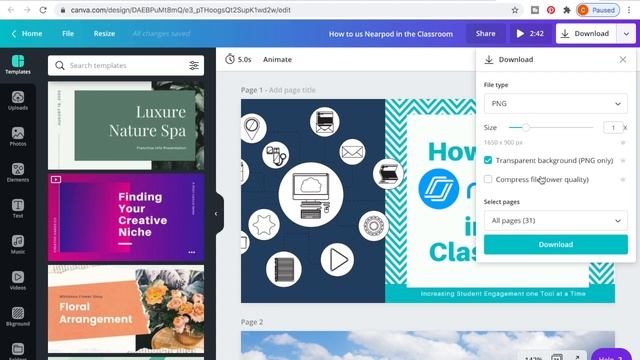Select the Floral Arrangement template
This screenshot has height=360, width=640.
point(126,309)
